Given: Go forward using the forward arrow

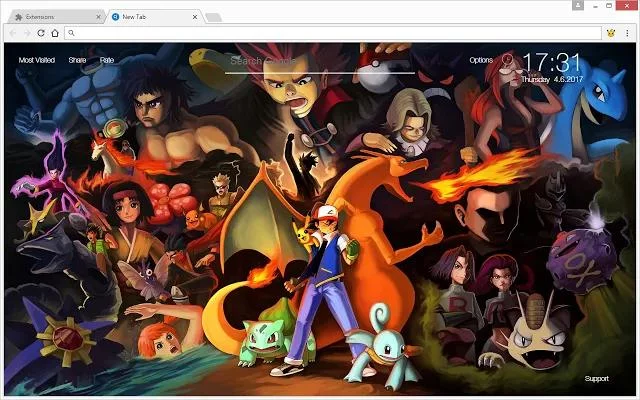Looking at the screenshot, I should [27, 33].
